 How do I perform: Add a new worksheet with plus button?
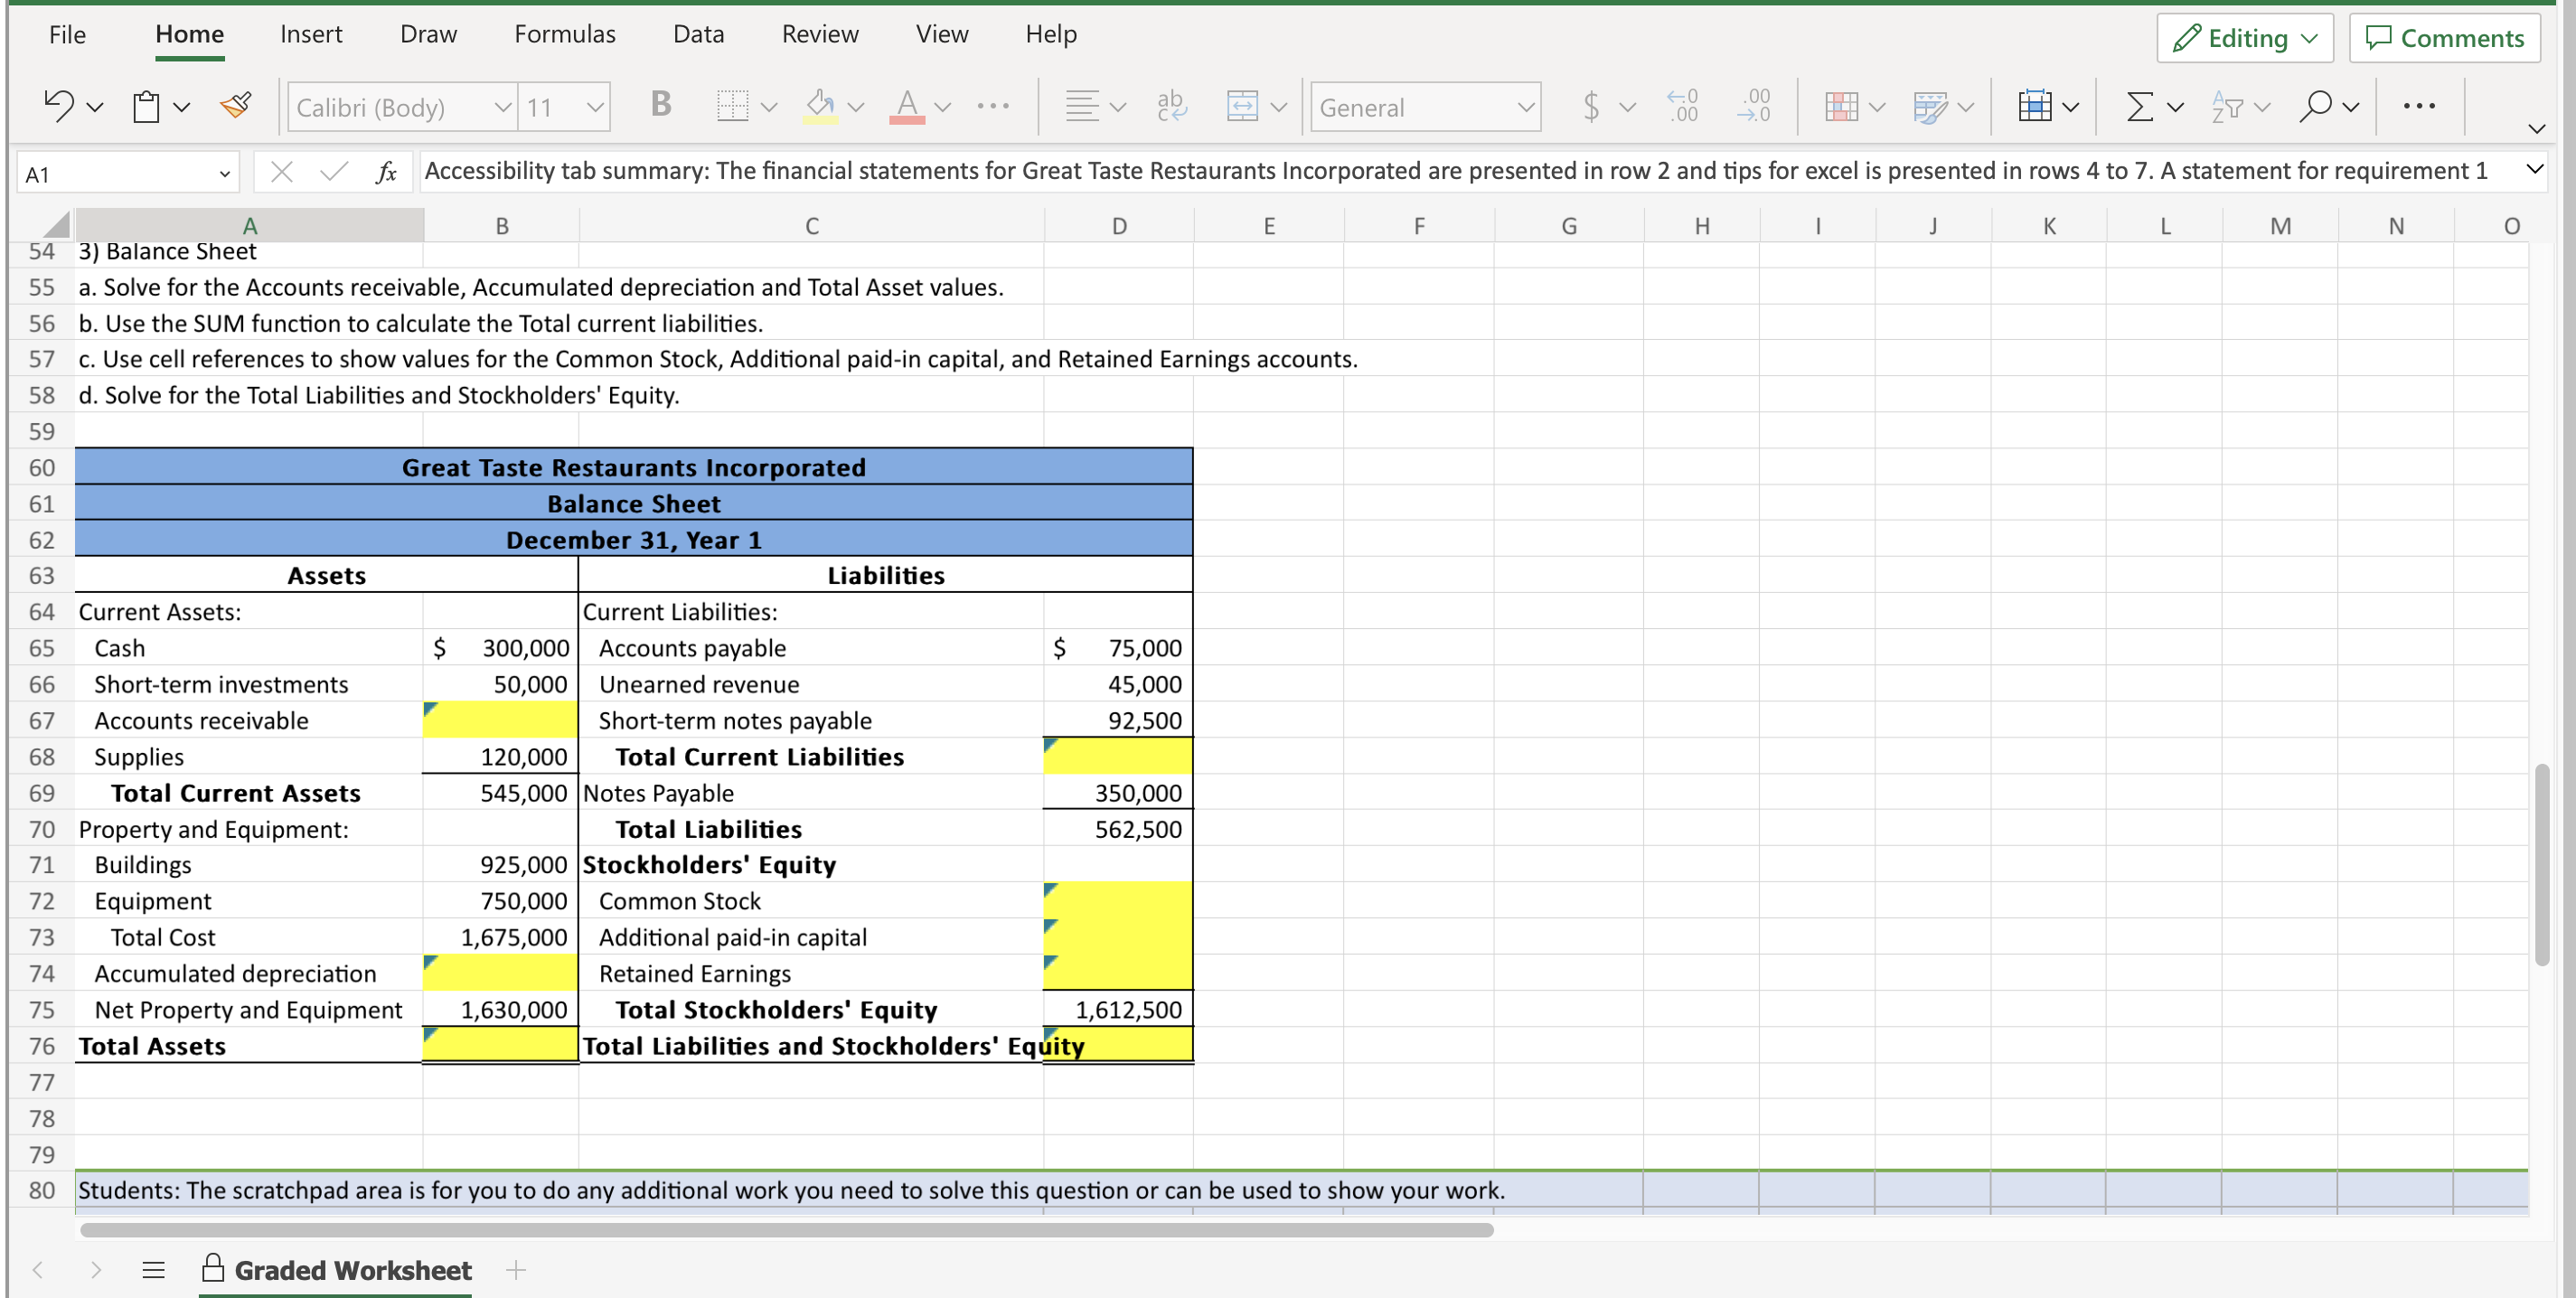[517, 1270]
